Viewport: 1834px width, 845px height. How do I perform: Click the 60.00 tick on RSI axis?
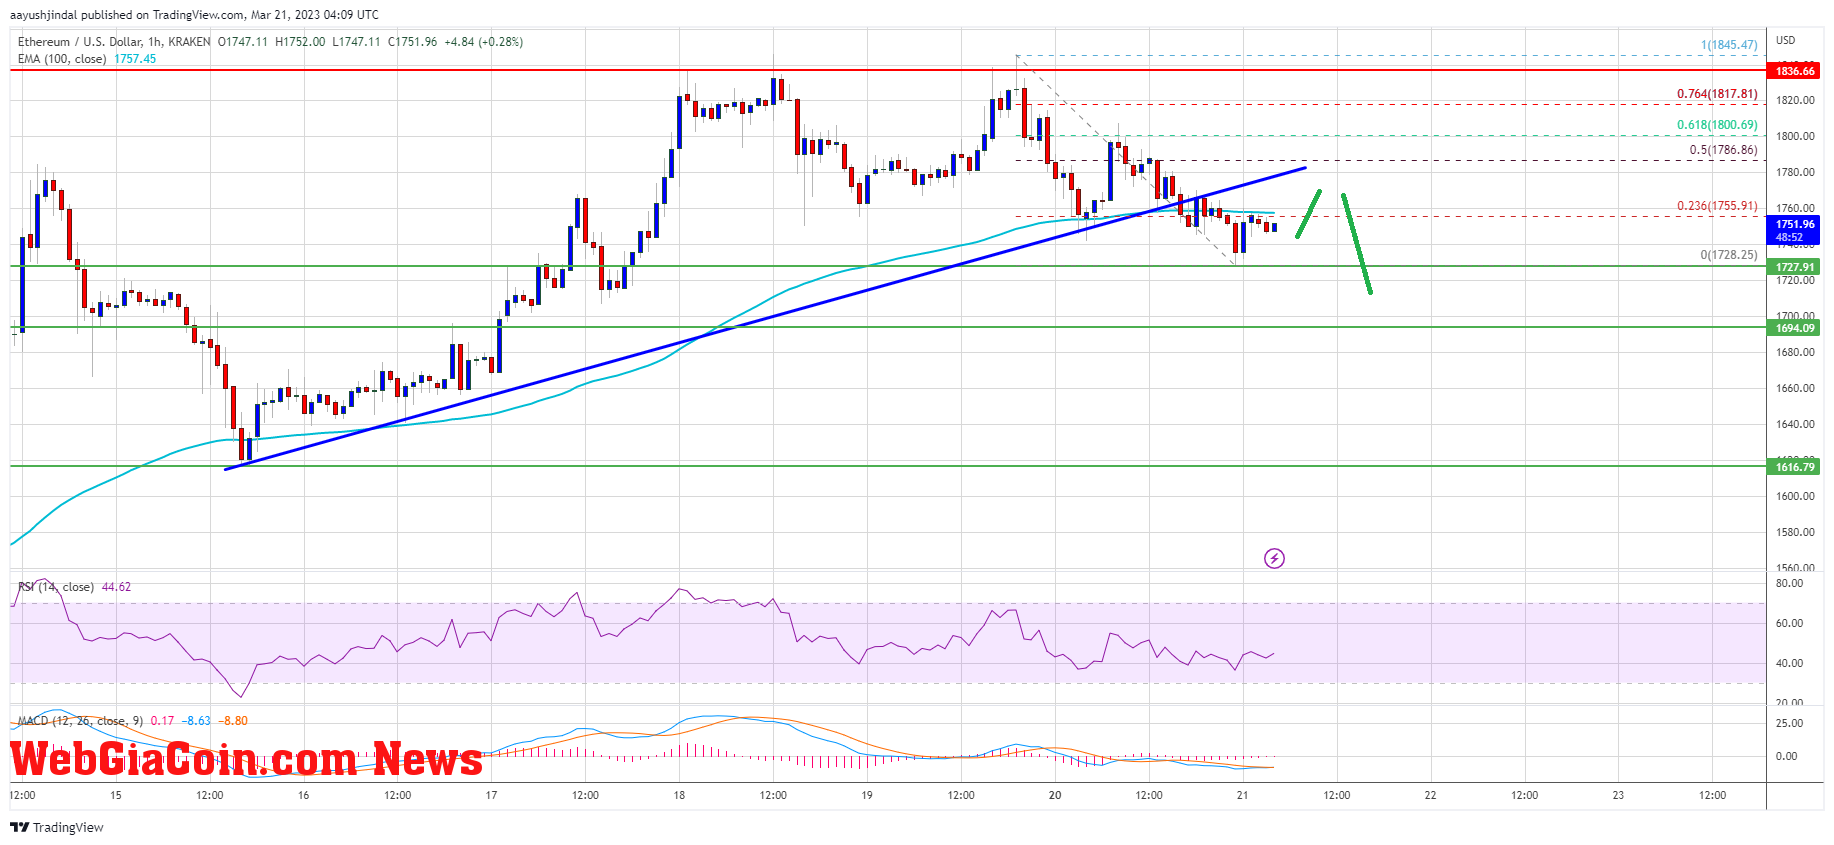(x=1790, y=623)
